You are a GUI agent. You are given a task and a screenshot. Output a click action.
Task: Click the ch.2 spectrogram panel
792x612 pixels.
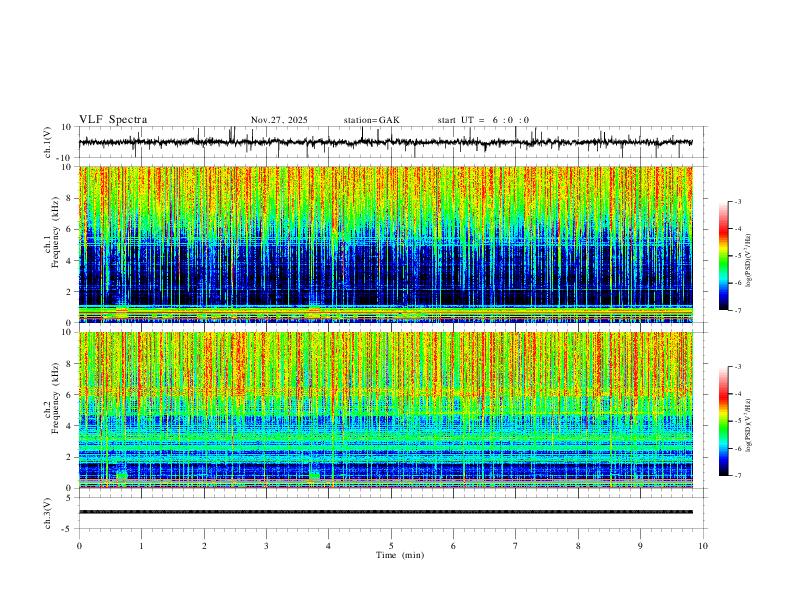(385, 410)
